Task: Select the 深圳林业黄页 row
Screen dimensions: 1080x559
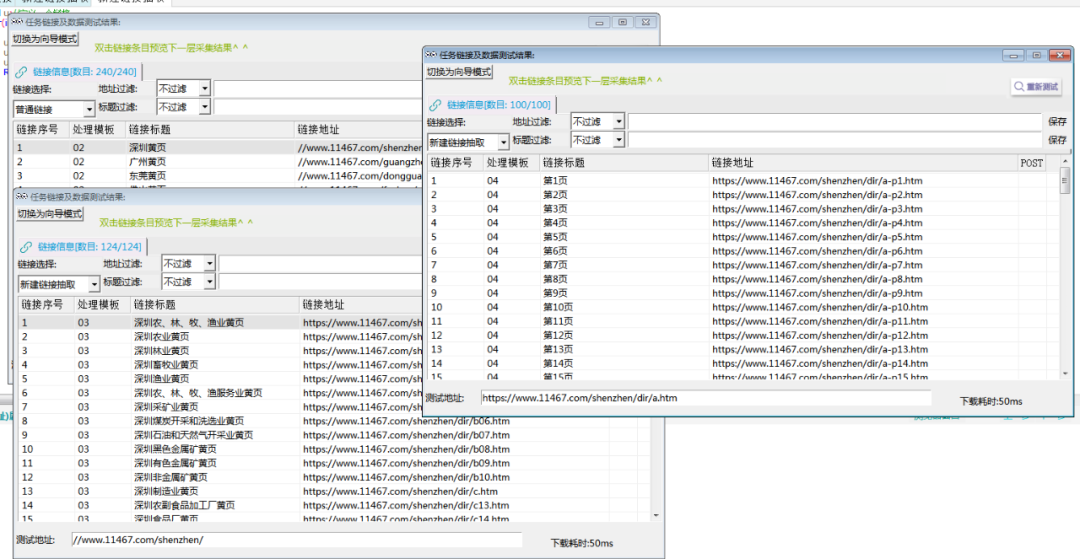Action: point(220,350)
